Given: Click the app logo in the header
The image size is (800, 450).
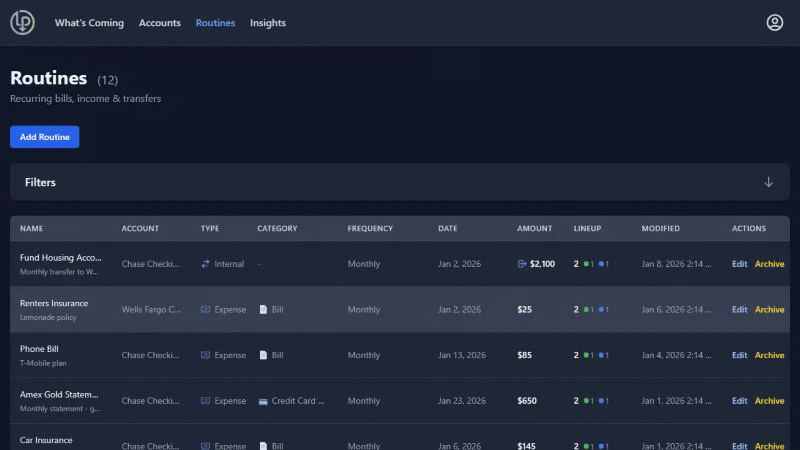Looking at the screenshot, I should coord(22,22).
